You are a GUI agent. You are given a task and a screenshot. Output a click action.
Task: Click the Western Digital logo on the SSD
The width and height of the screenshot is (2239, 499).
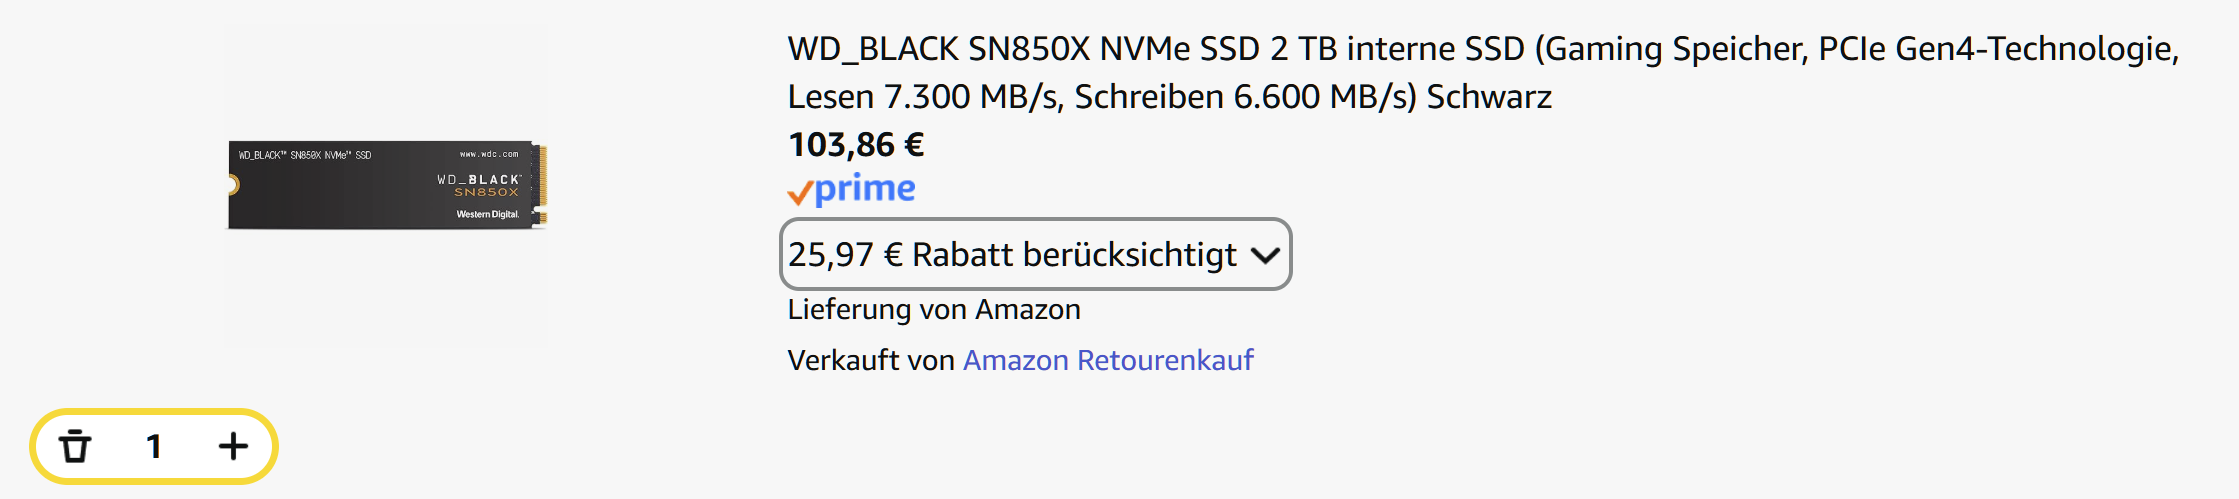pyautogui.click(x=487, y=214)
